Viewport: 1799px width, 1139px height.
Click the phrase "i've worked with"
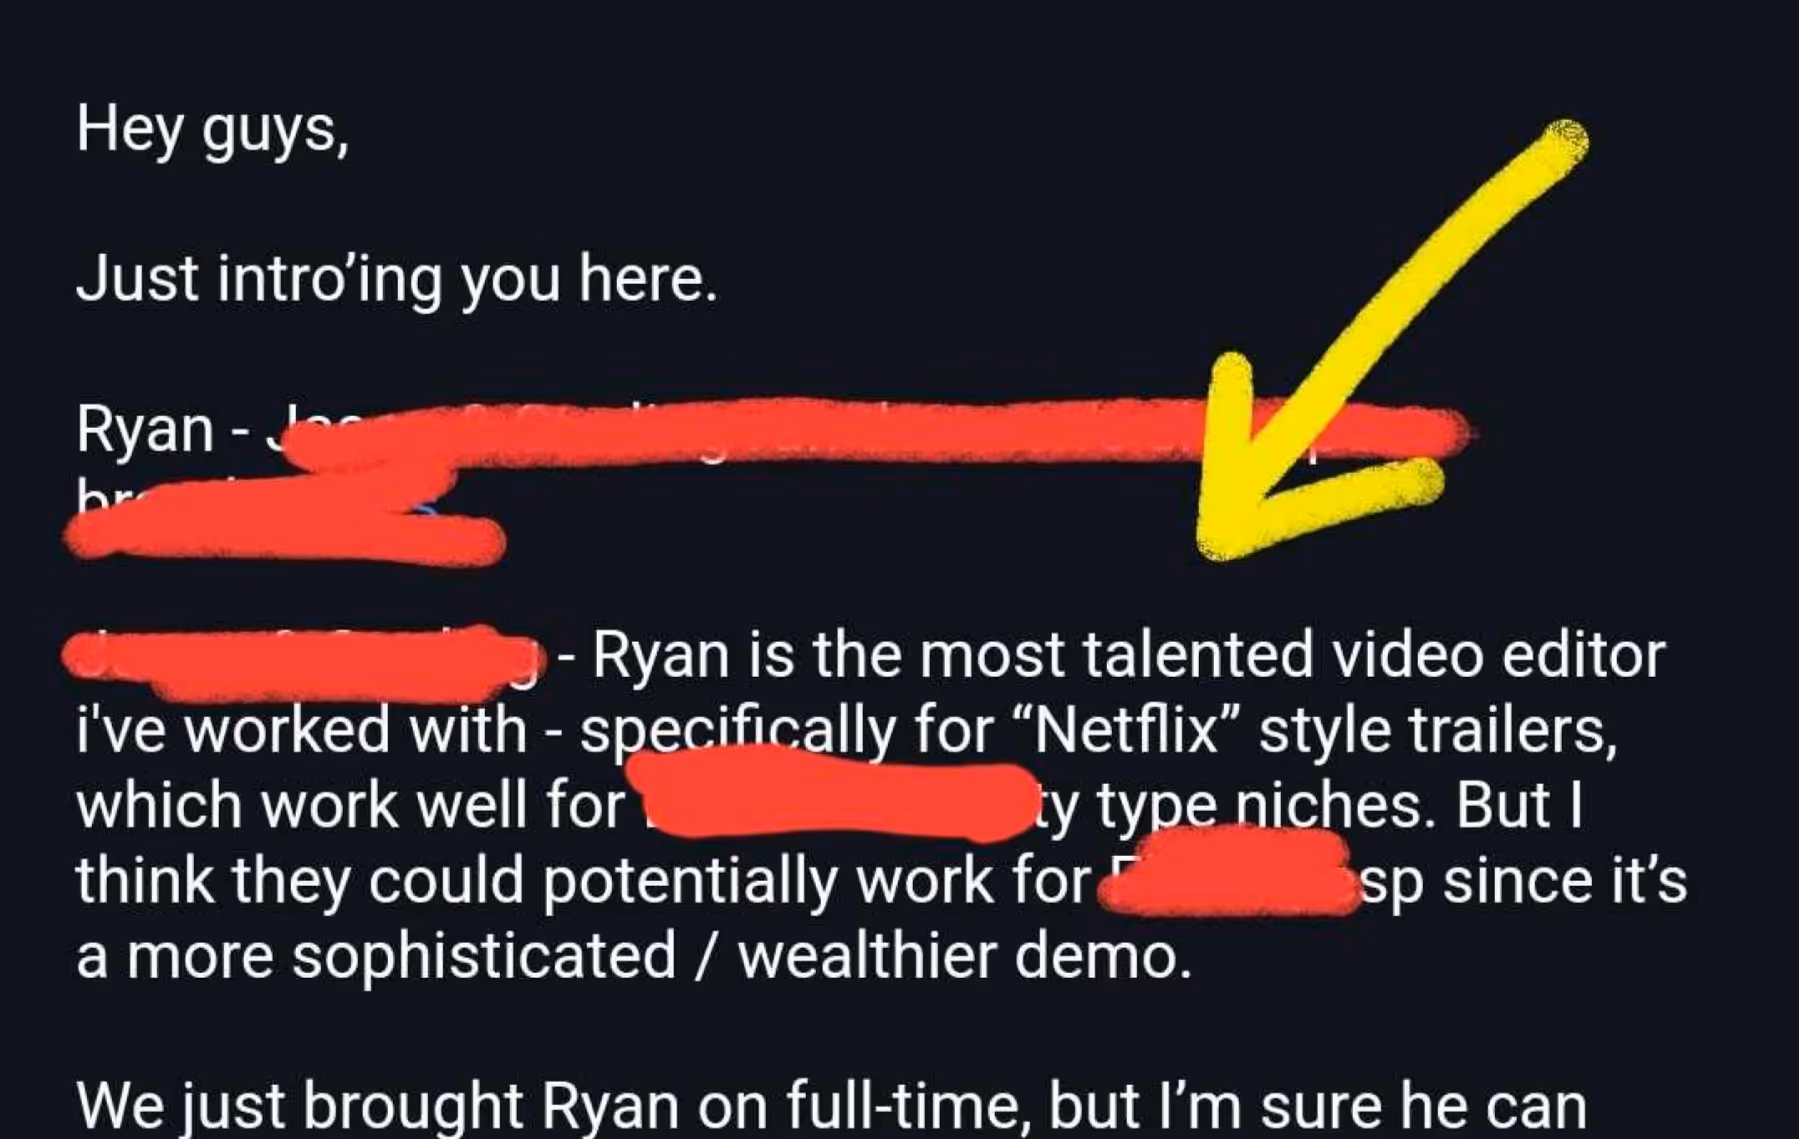[x=301, y=731]
